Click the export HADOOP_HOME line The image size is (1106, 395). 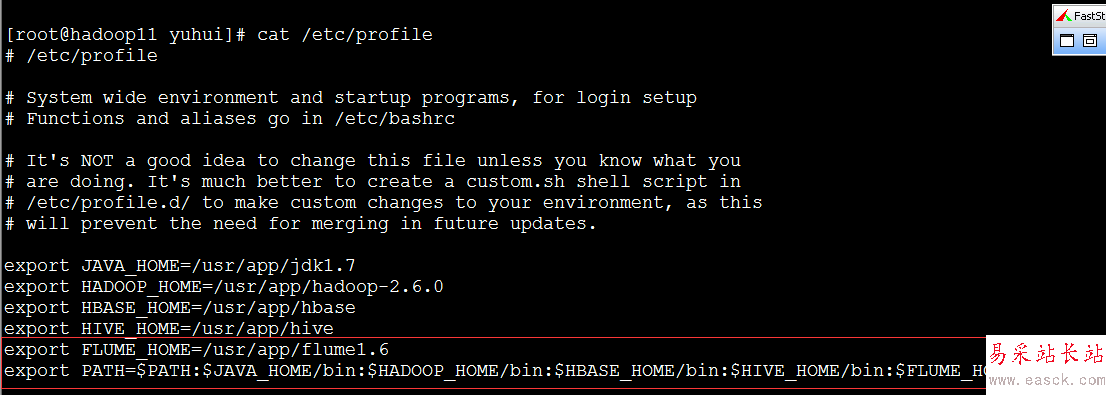coord(224,287)
